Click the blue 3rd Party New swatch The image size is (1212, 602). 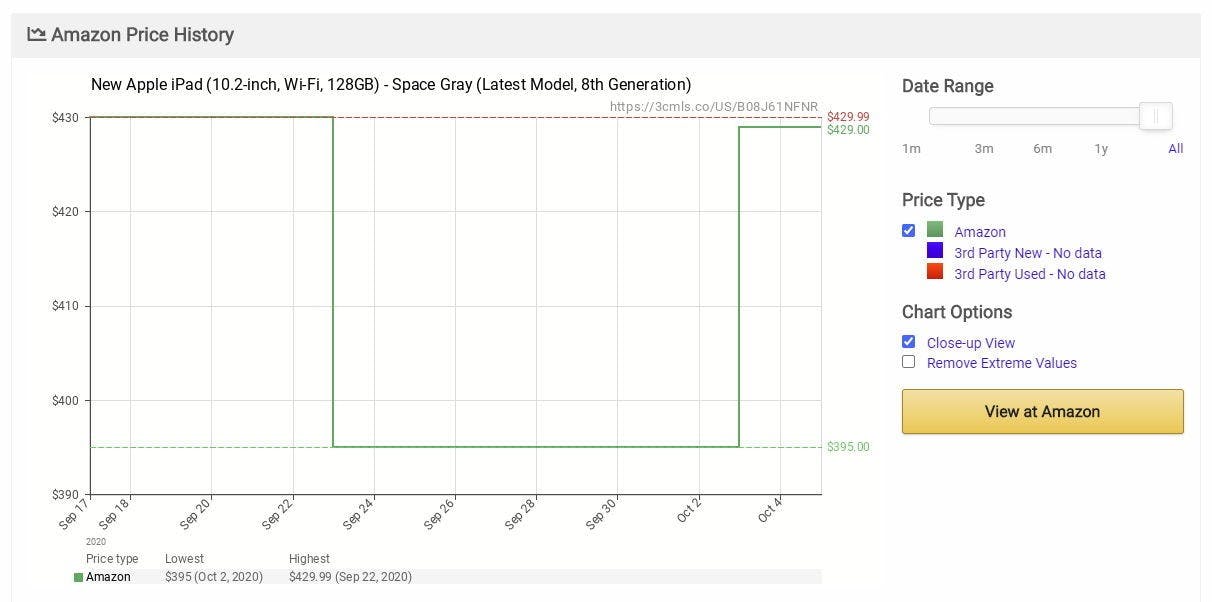click(935, 251)
